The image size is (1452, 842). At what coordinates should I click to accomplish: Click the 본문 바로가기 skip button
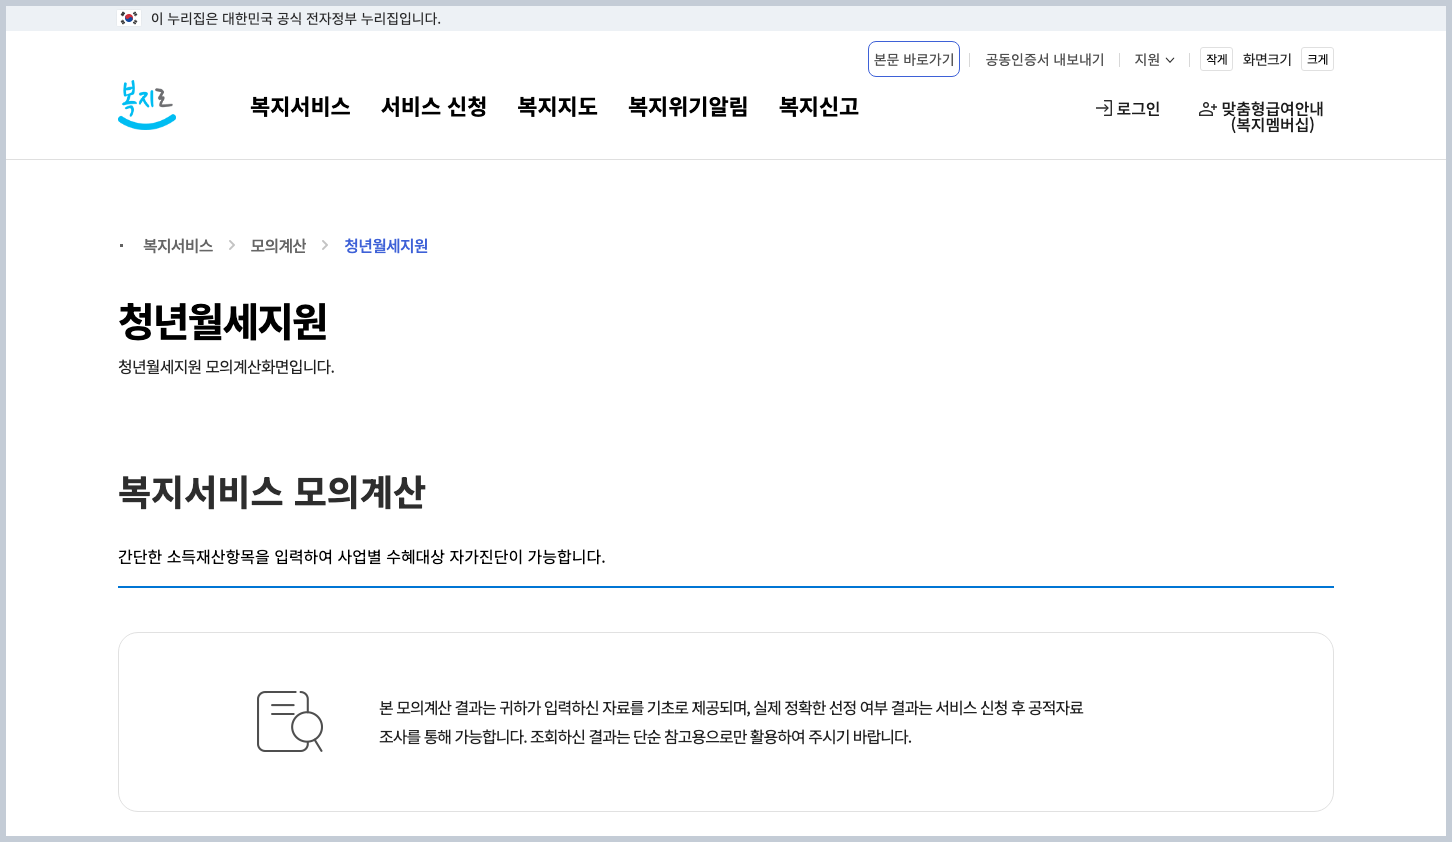point(914,59)
